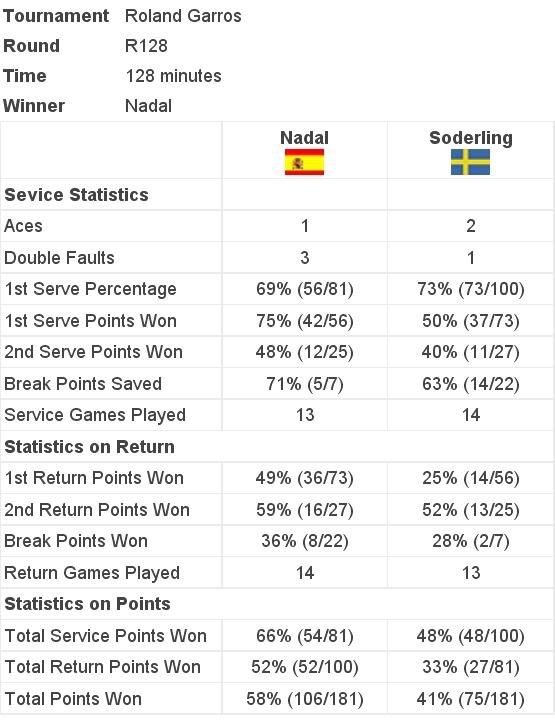Image resolution: width=555 pixels, height=720 pixels.
Task: Select the Statistics on Points section header
Action: click(x=87, y=604)
